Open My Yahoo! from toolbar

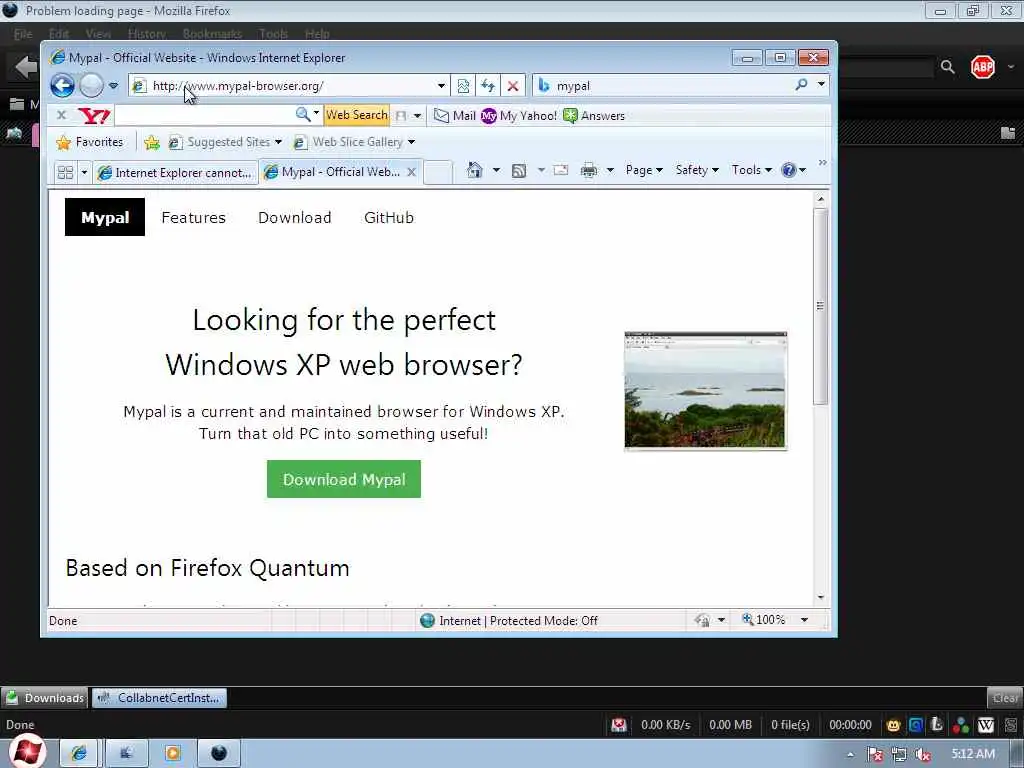click(519, 116)
